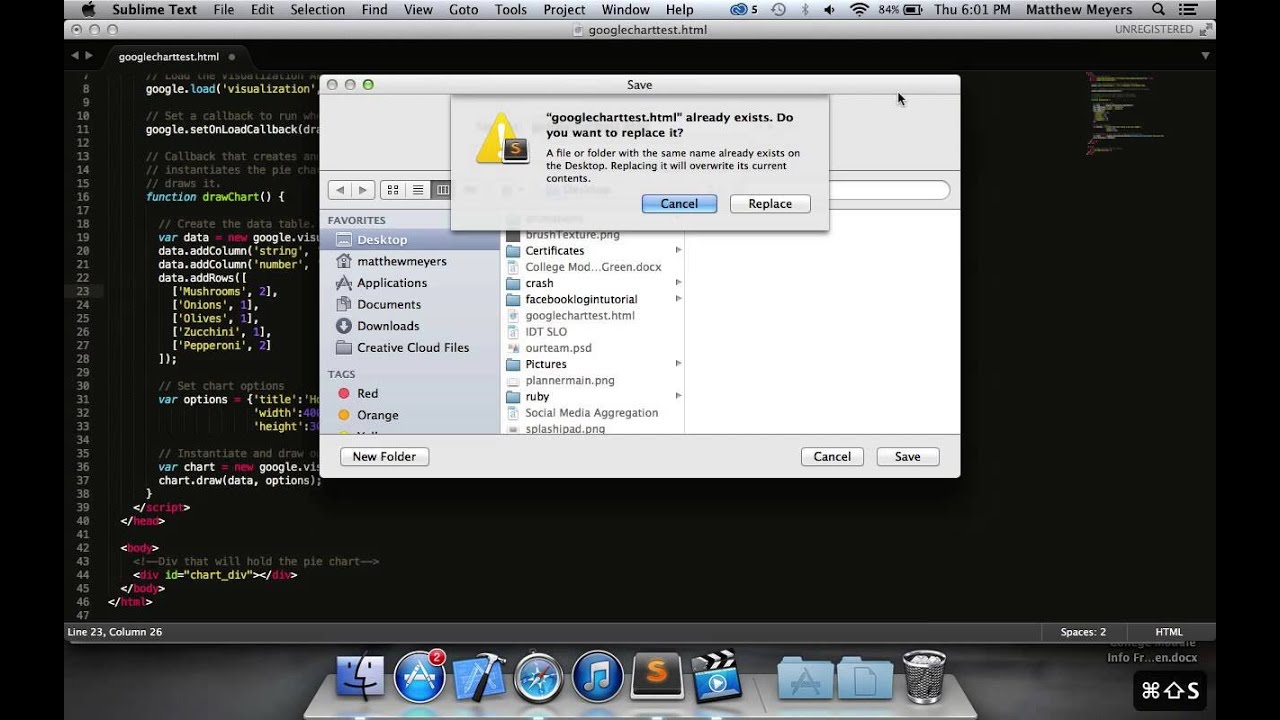Select Creative Cloud Files in sidebar
Viewport: 1280px width, 720px height.
(412, 348)
